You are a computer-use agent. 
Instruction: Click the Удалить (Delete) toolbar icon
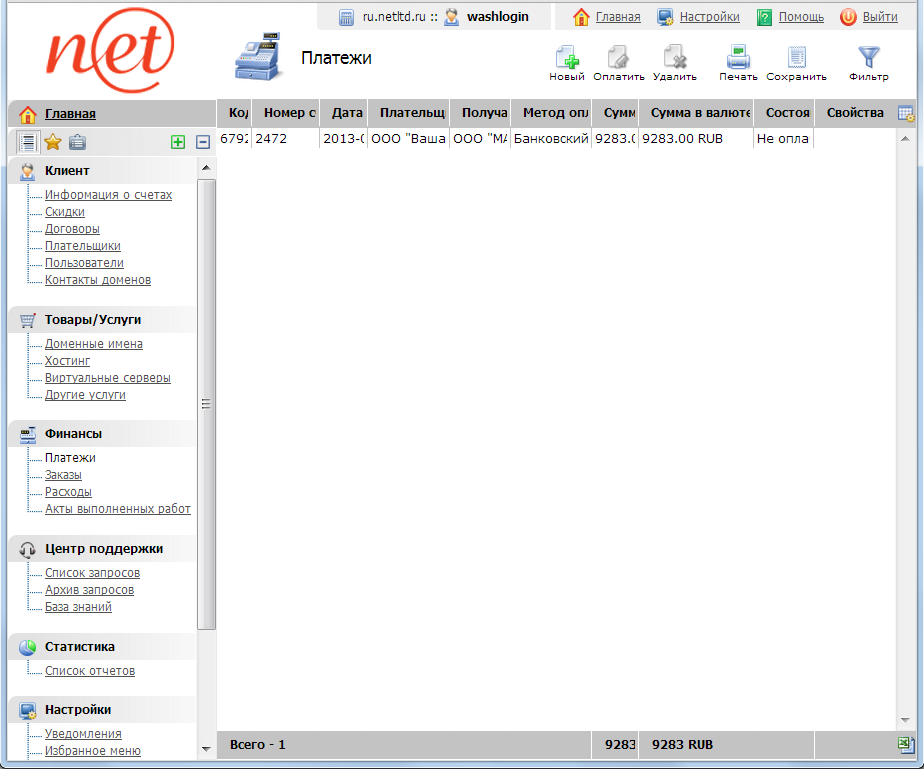point(674,60)
